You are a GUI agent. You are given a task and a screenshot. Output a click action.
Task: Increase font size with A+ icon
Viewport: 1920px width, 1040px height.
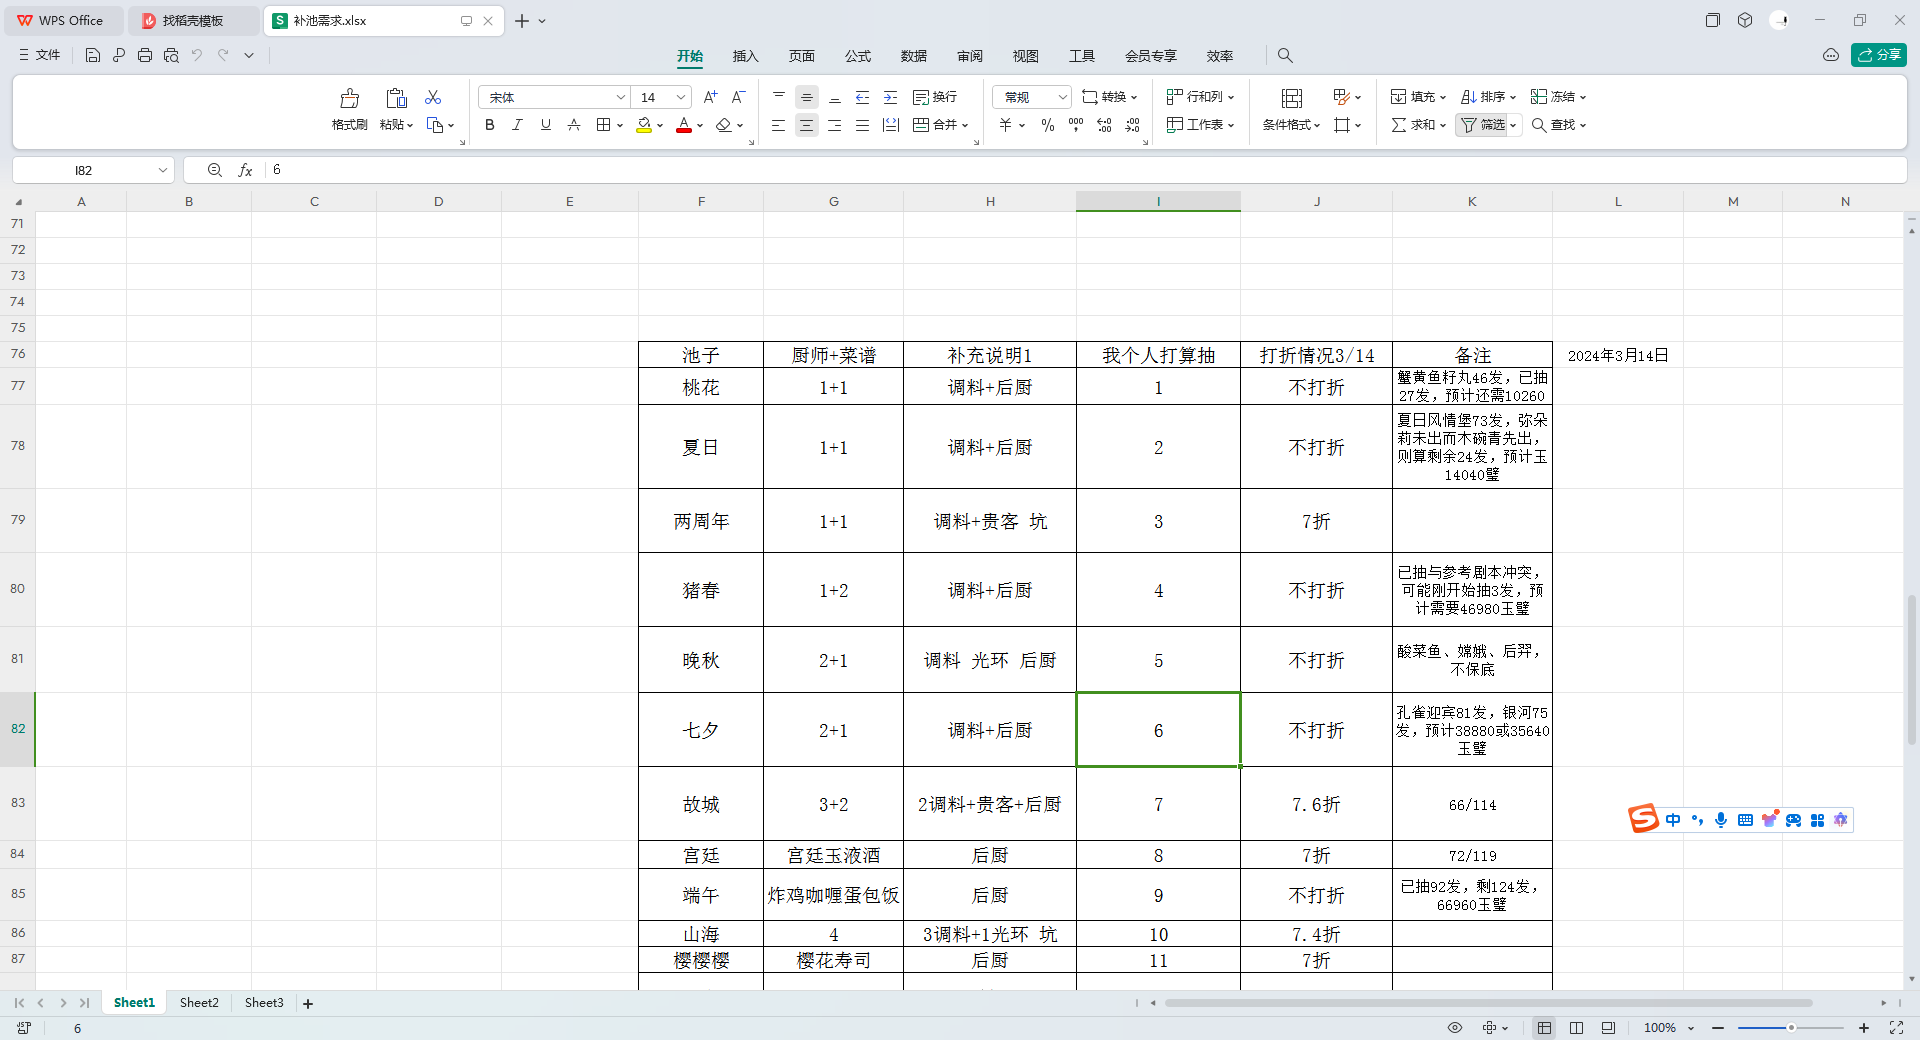pyautogui.click(x=710, y=97)
